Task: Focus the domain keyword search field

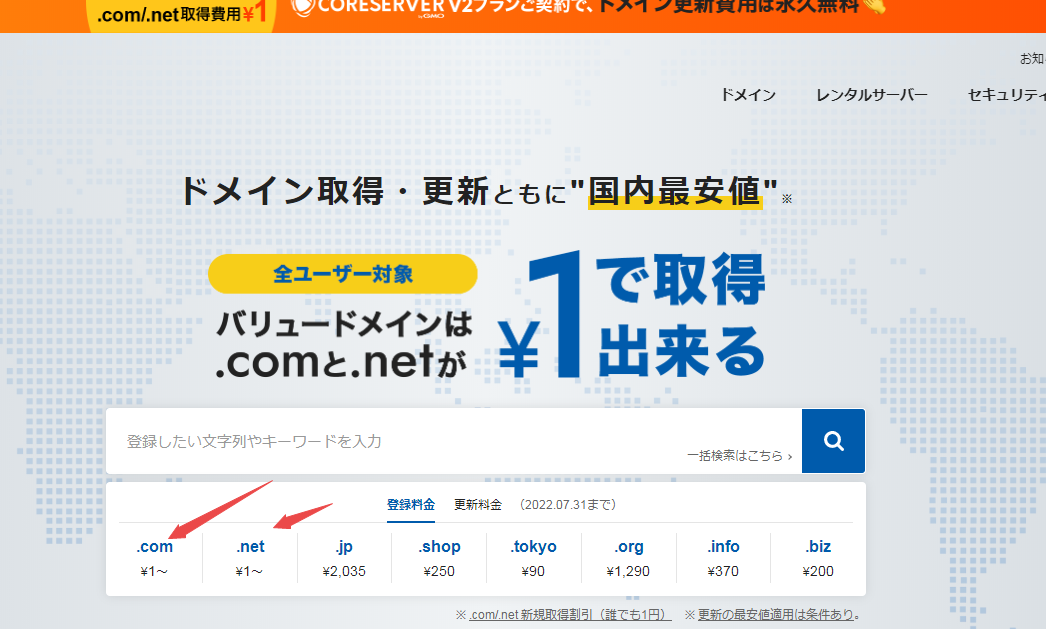Action: coord(400,441)
